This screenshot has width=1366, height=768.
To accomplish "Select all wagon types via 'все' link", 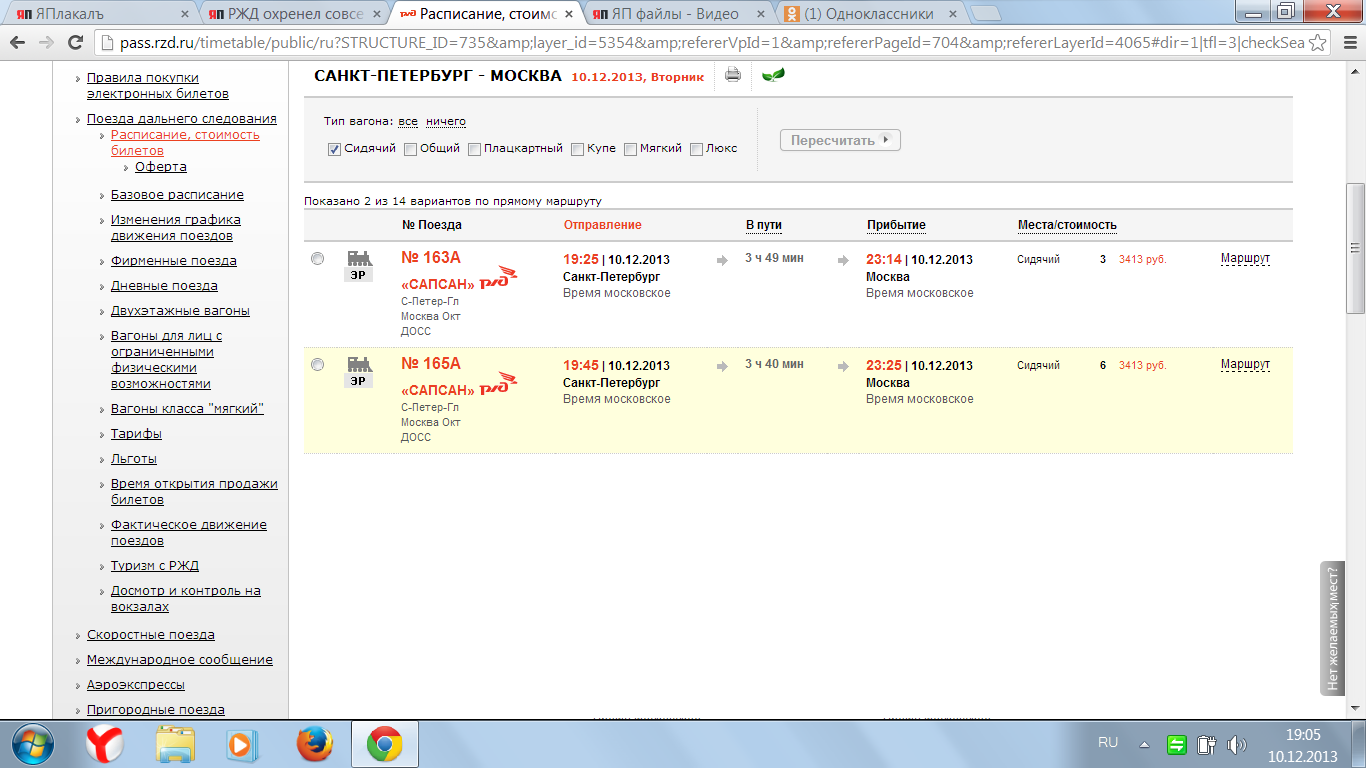I will [x=408, y=121].
